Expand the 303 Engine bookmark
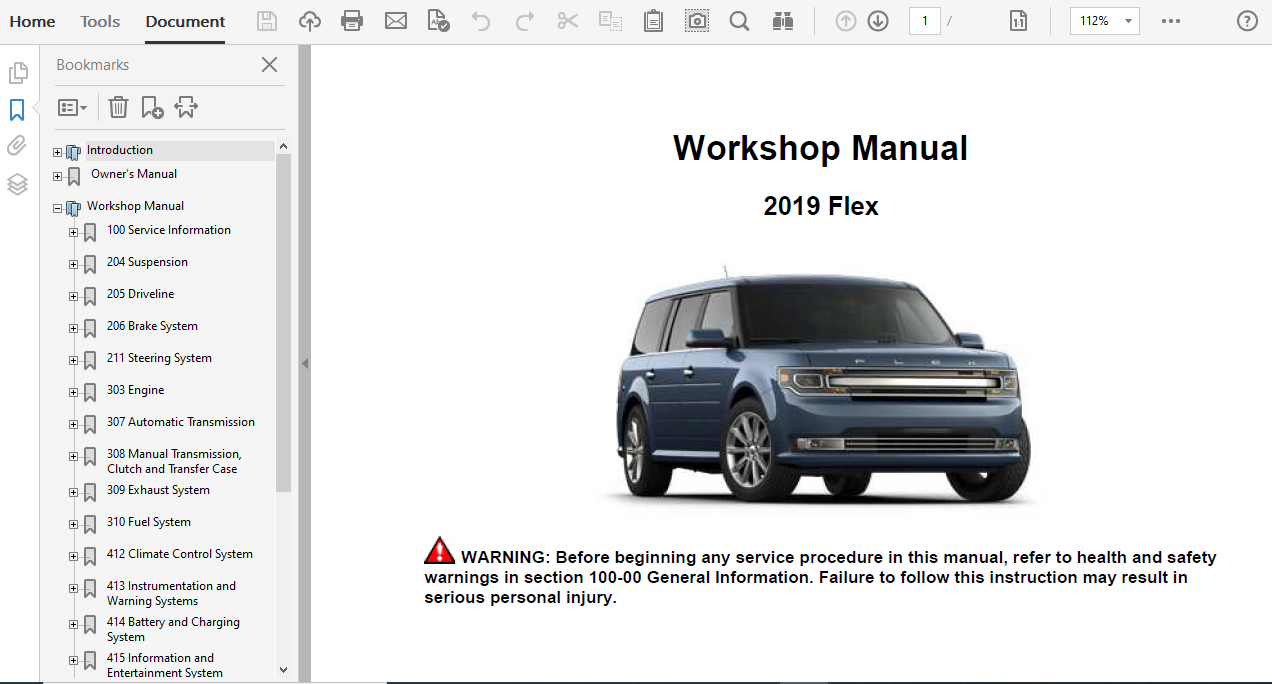 tap(73, 392)
